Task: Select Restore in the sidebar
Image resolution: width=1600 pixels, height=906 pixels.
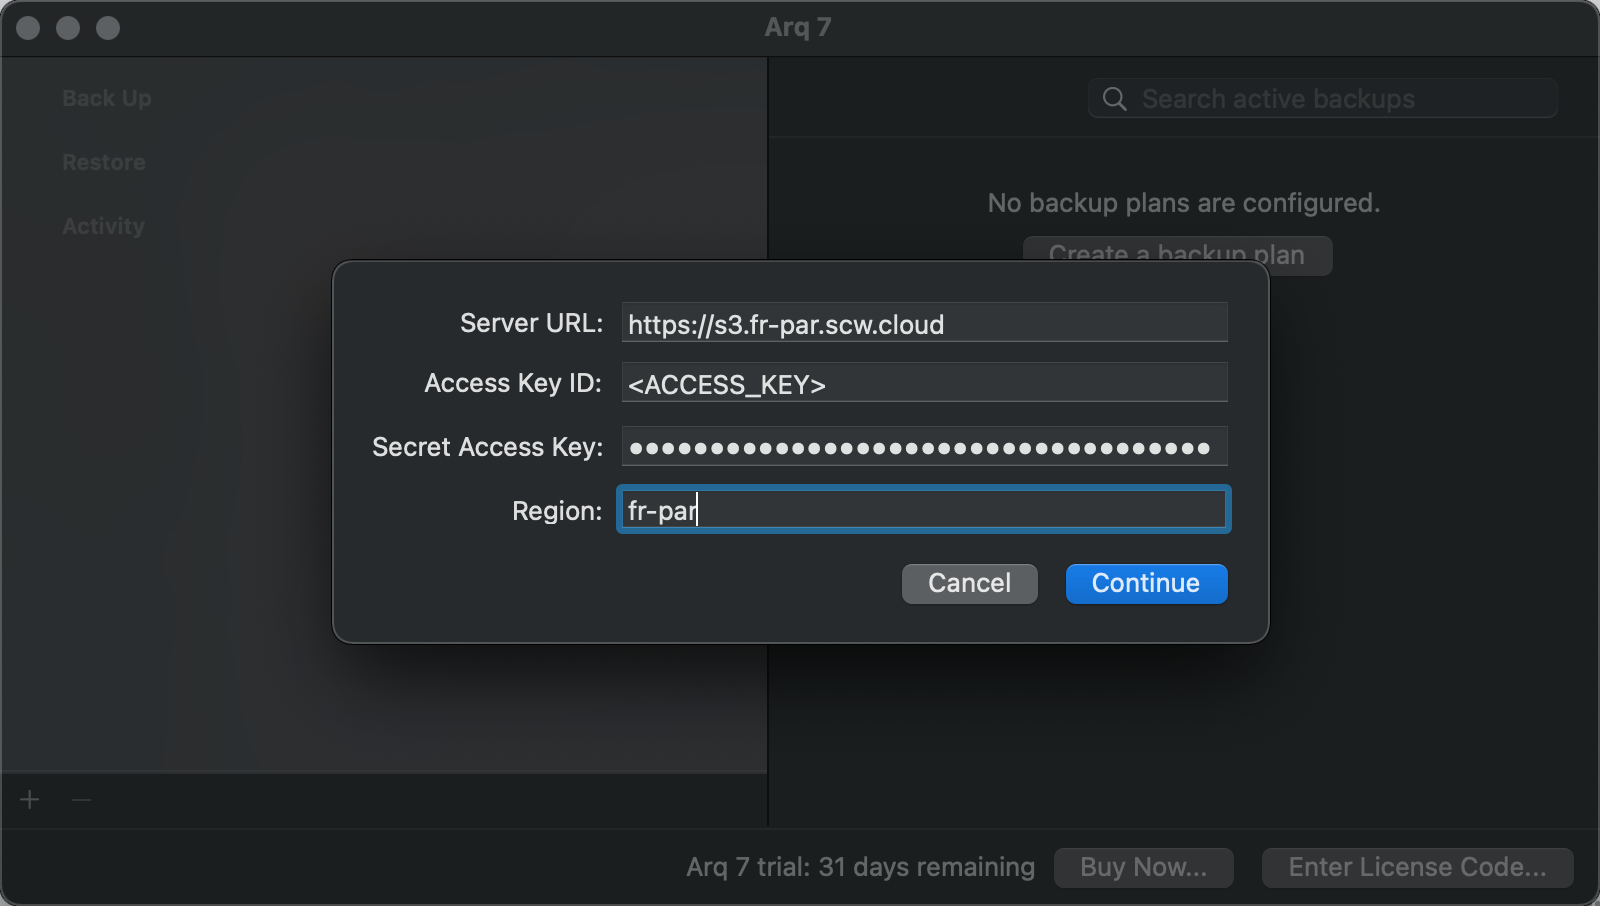Action: coord(104,162)
